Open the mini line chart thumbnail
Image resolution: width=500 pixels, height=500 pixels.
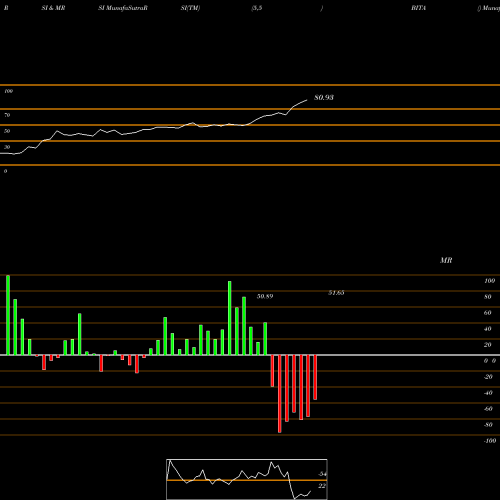(x=247, y=479)
